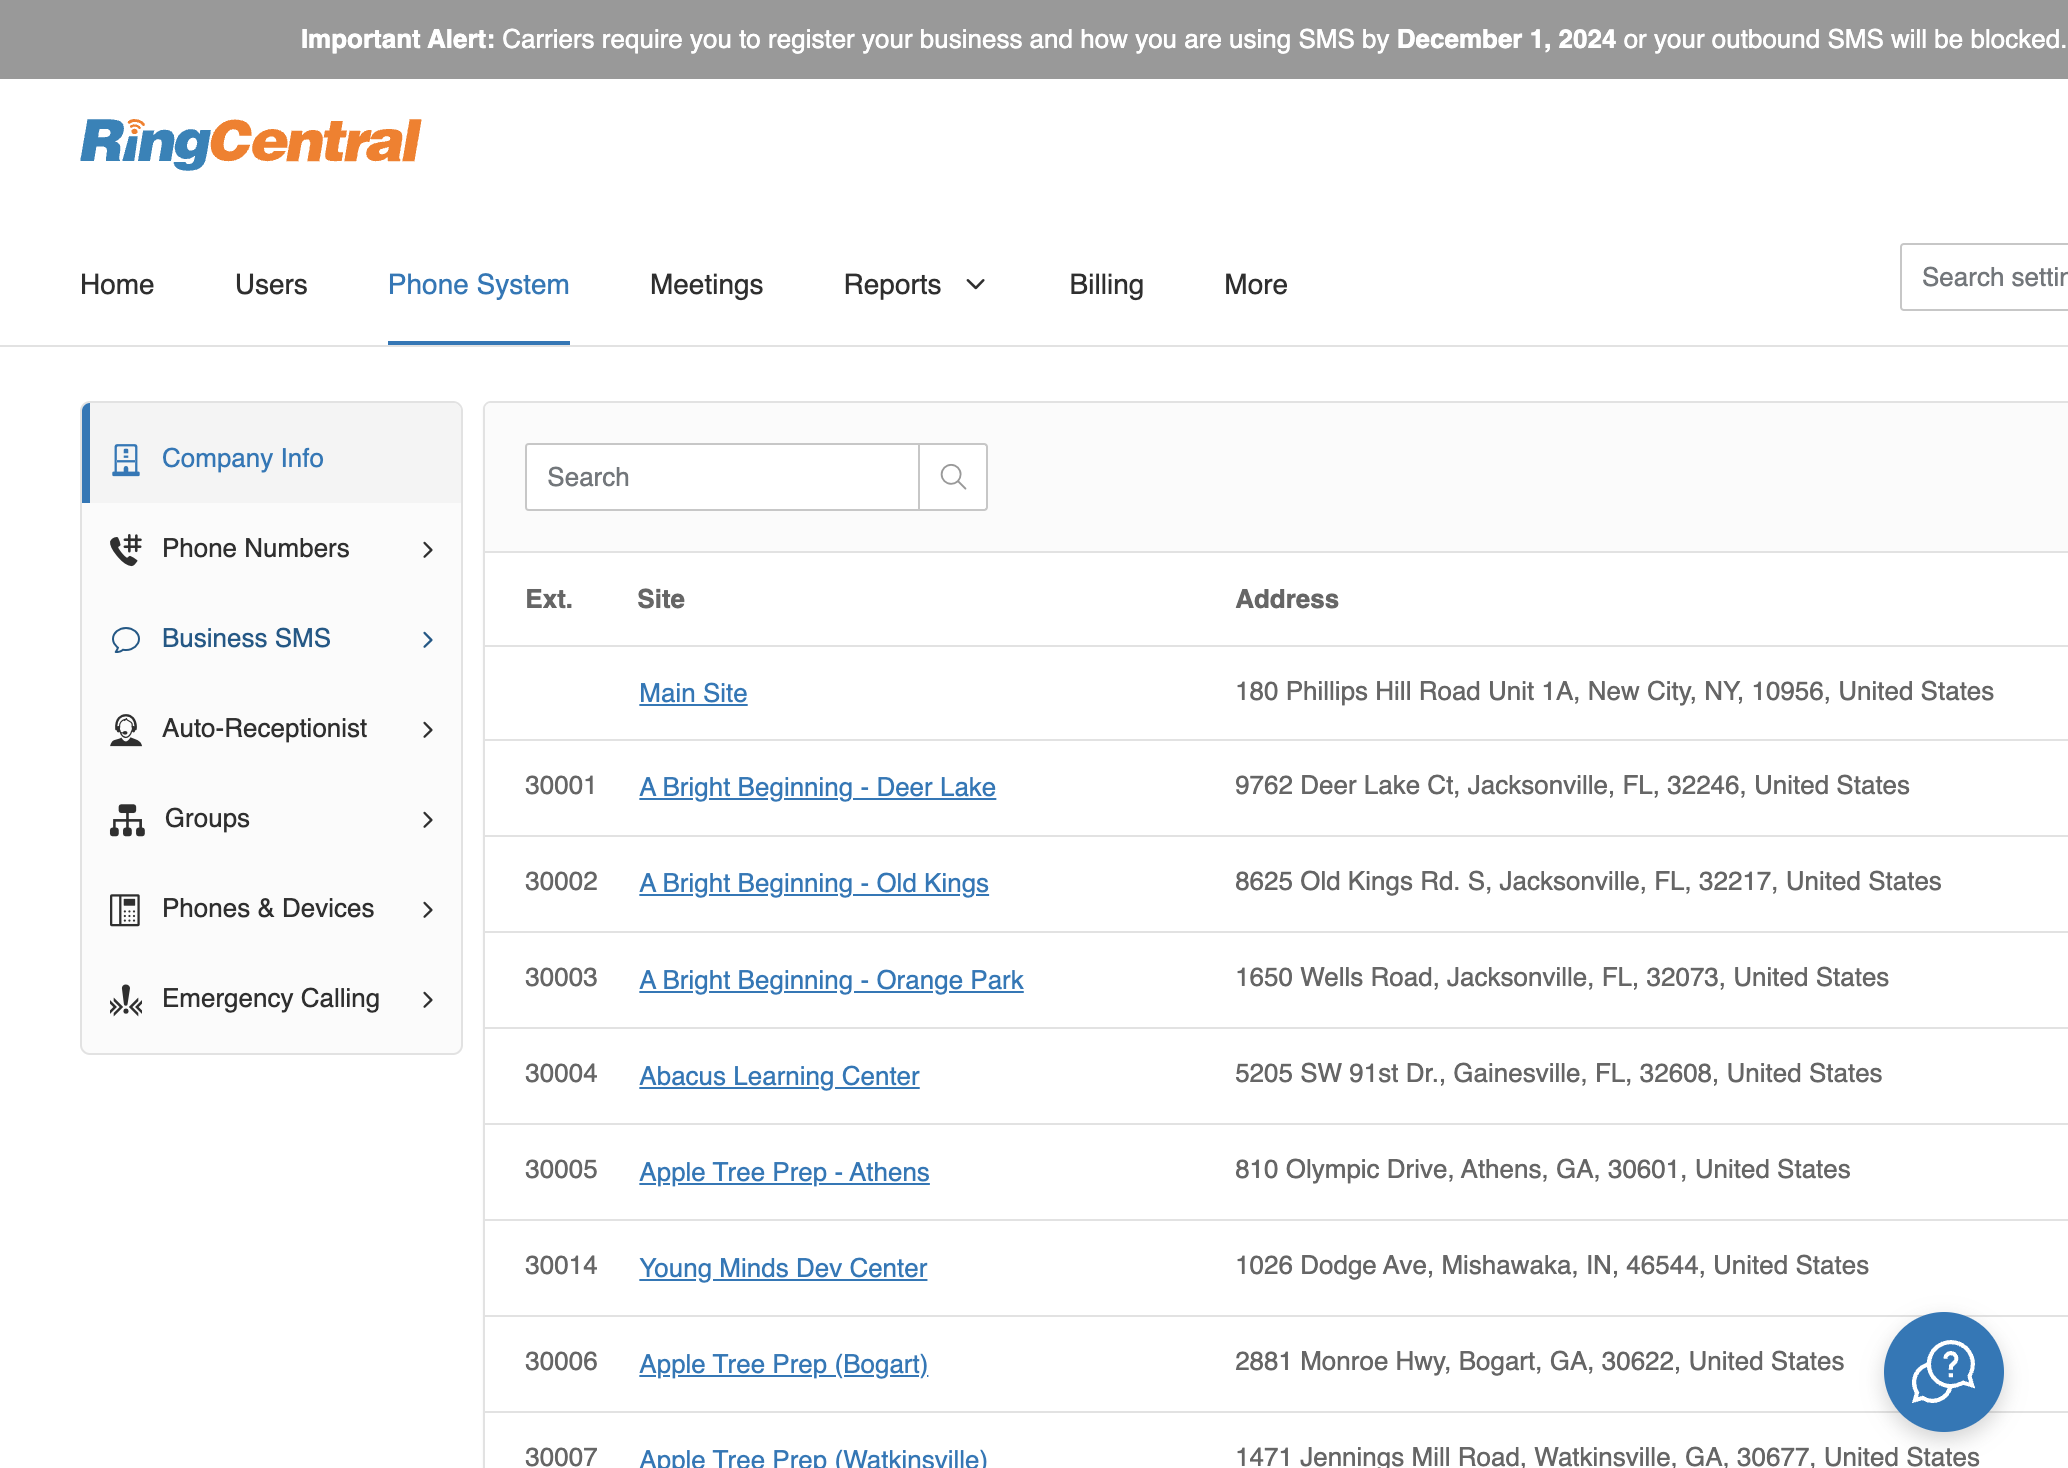Click the Ext. column header
Screen dimensions: 2068x1468
[549, 599]
